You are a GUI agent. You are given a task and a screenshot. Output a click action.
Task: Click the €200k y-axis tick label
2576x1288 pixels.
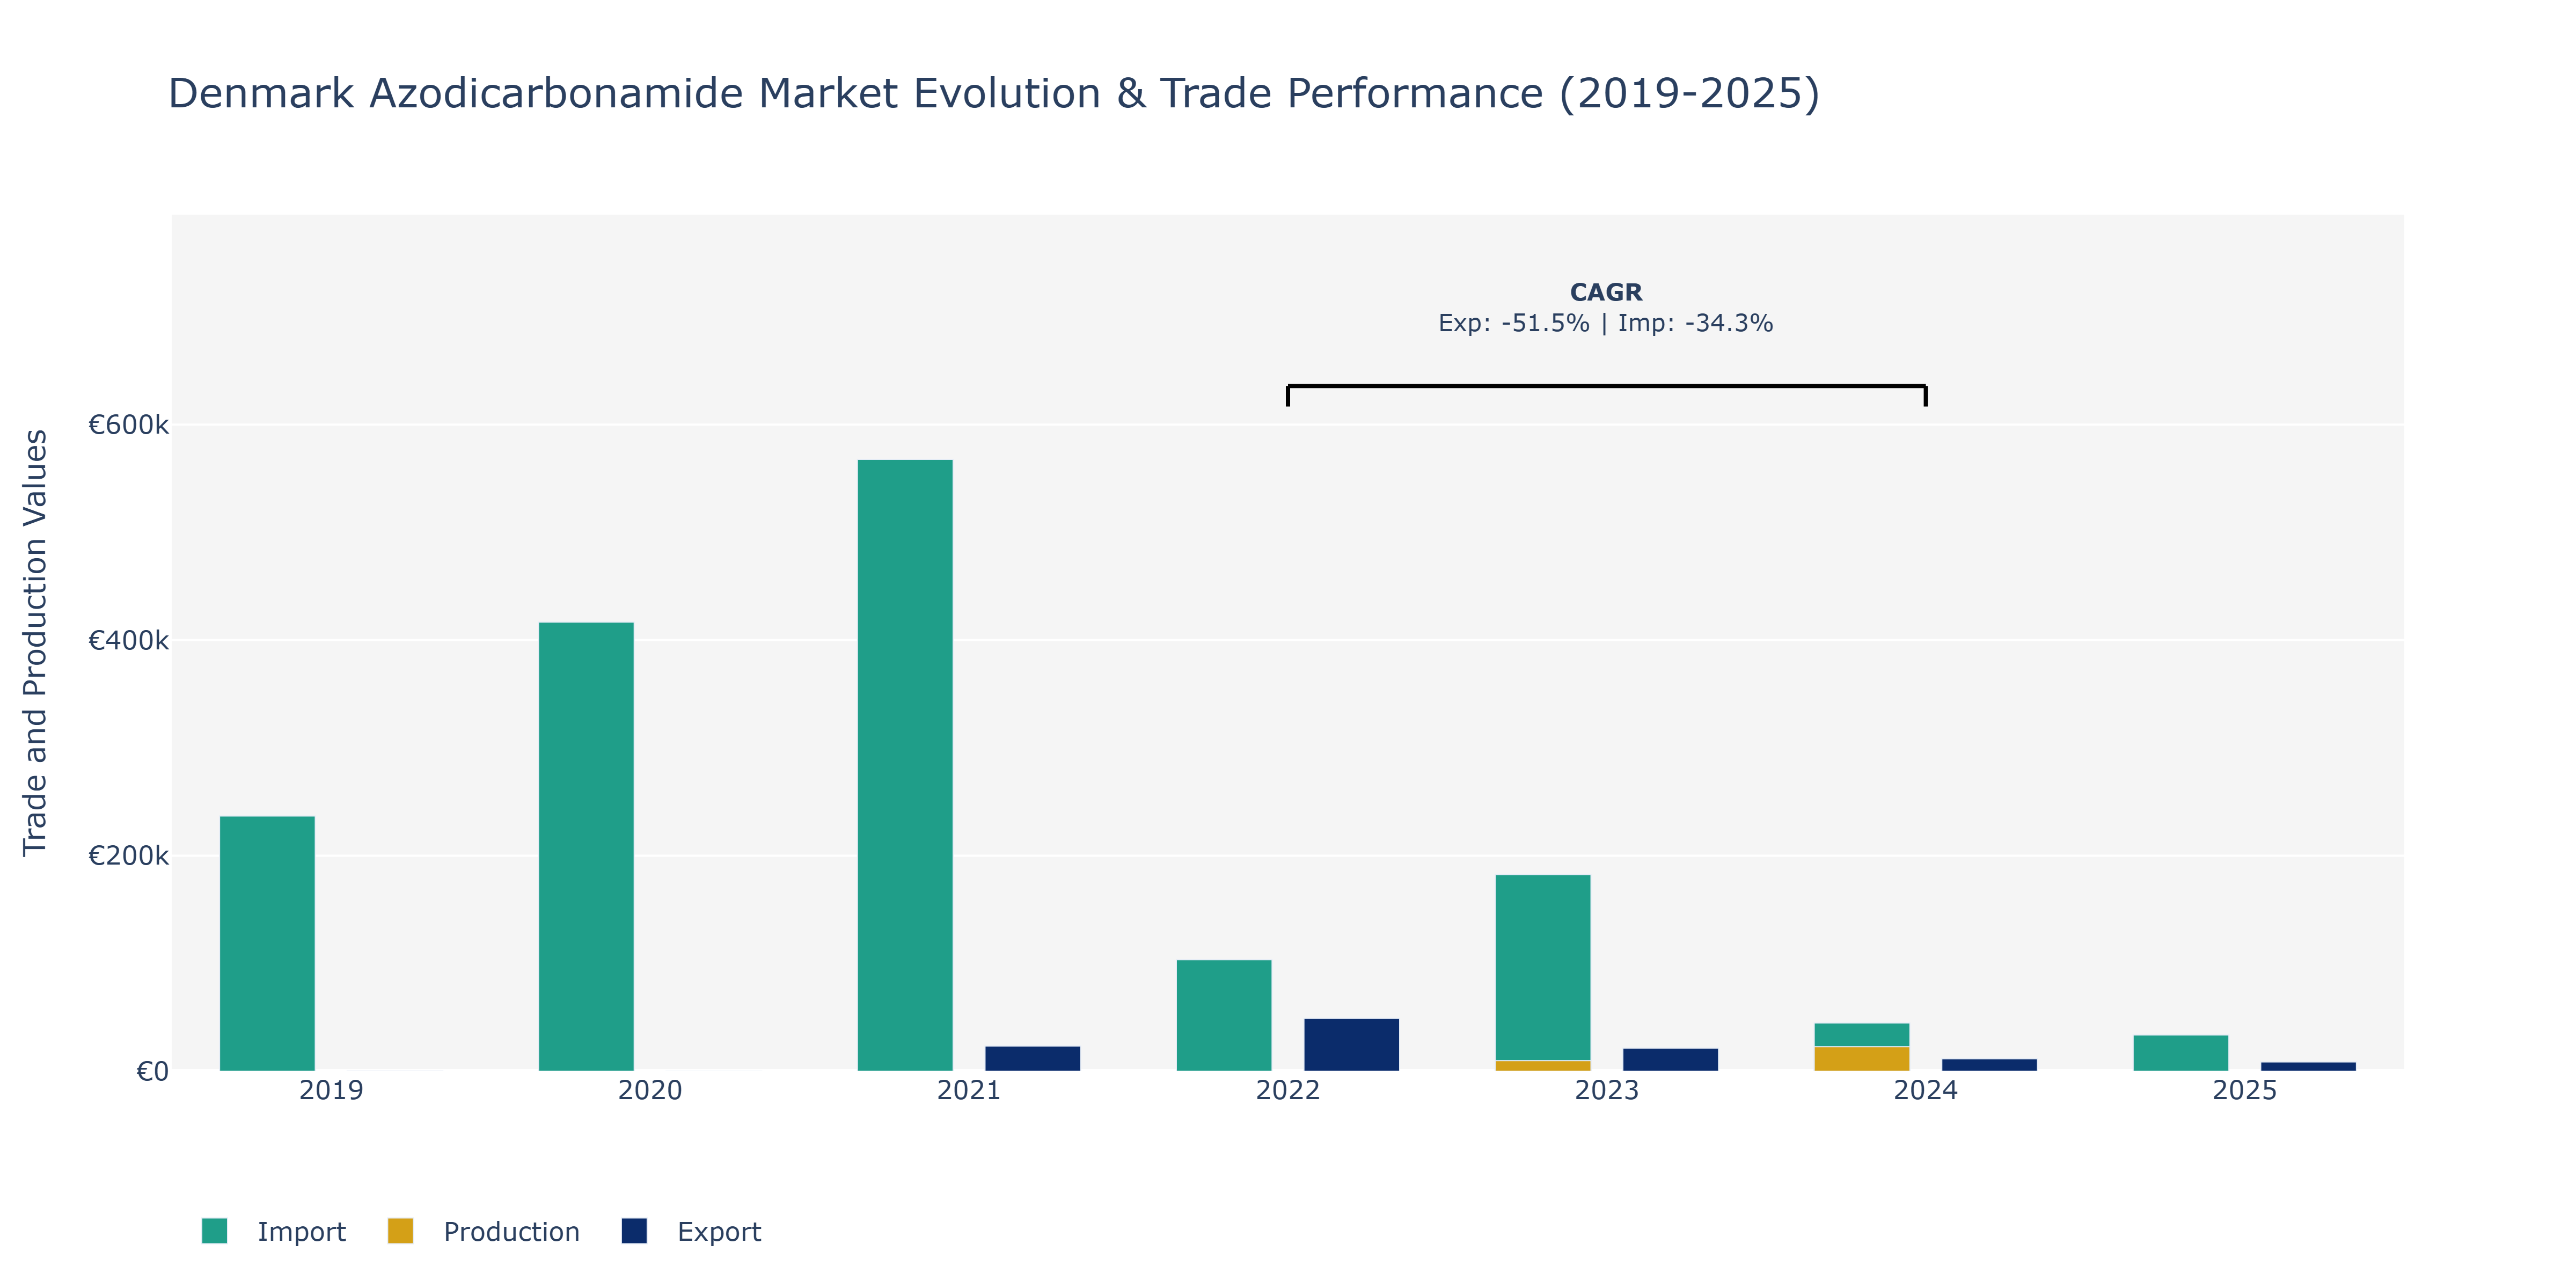click(129, 856)
